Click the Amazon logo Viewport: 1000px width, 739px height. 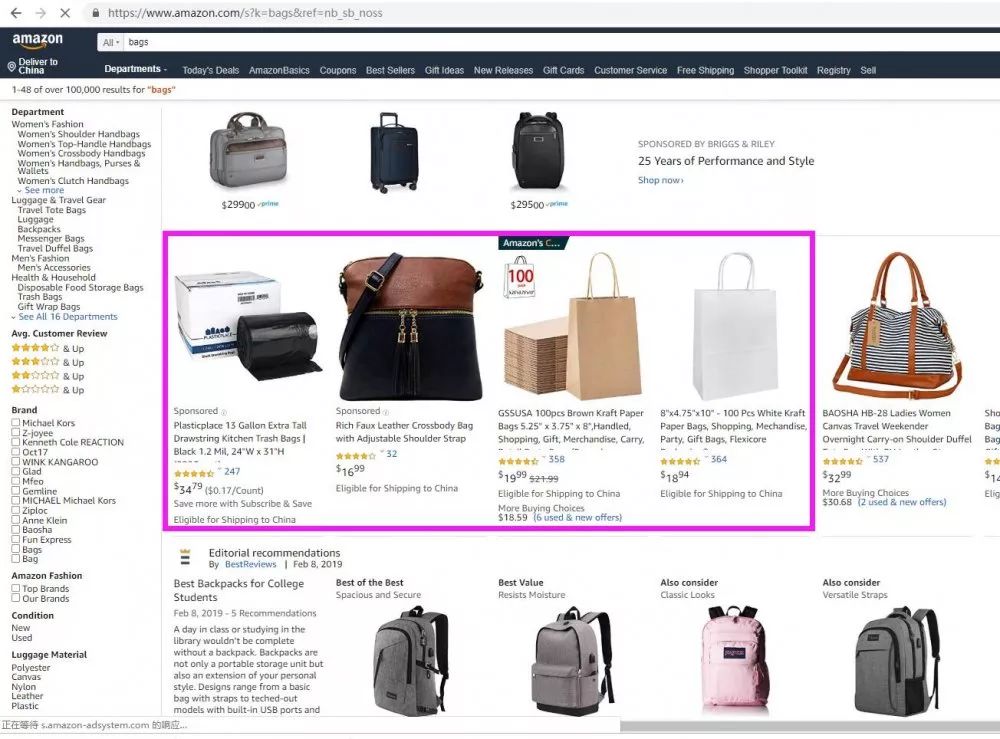click(38, 40)
